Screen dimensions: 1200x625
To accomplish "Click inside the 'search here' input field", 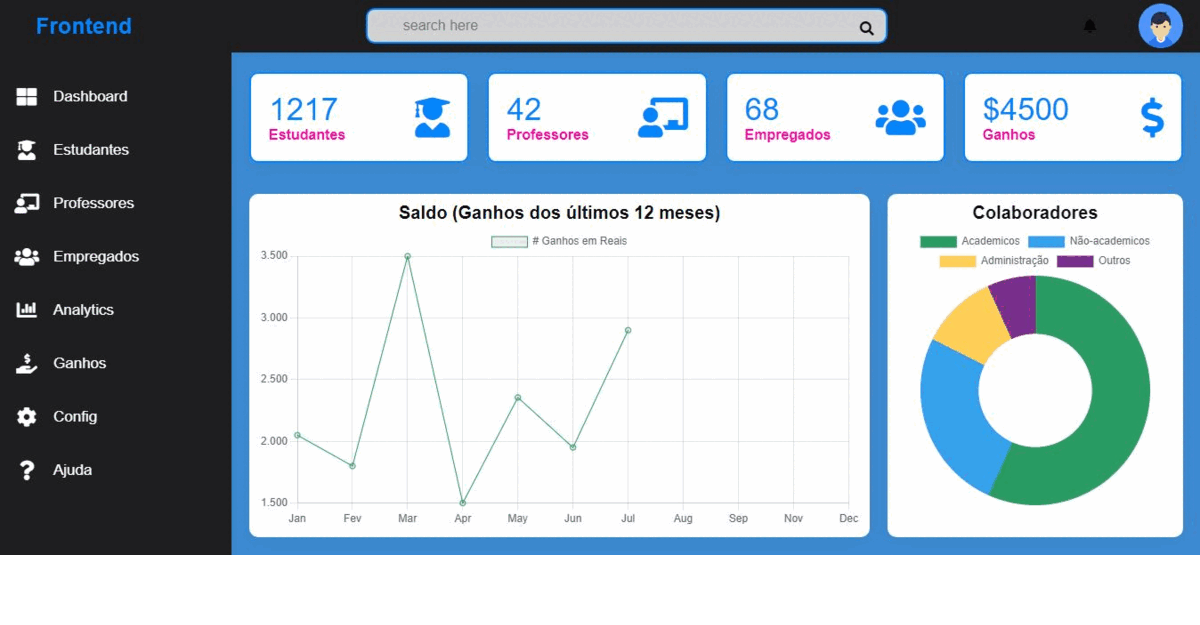I will coord(600,26).
